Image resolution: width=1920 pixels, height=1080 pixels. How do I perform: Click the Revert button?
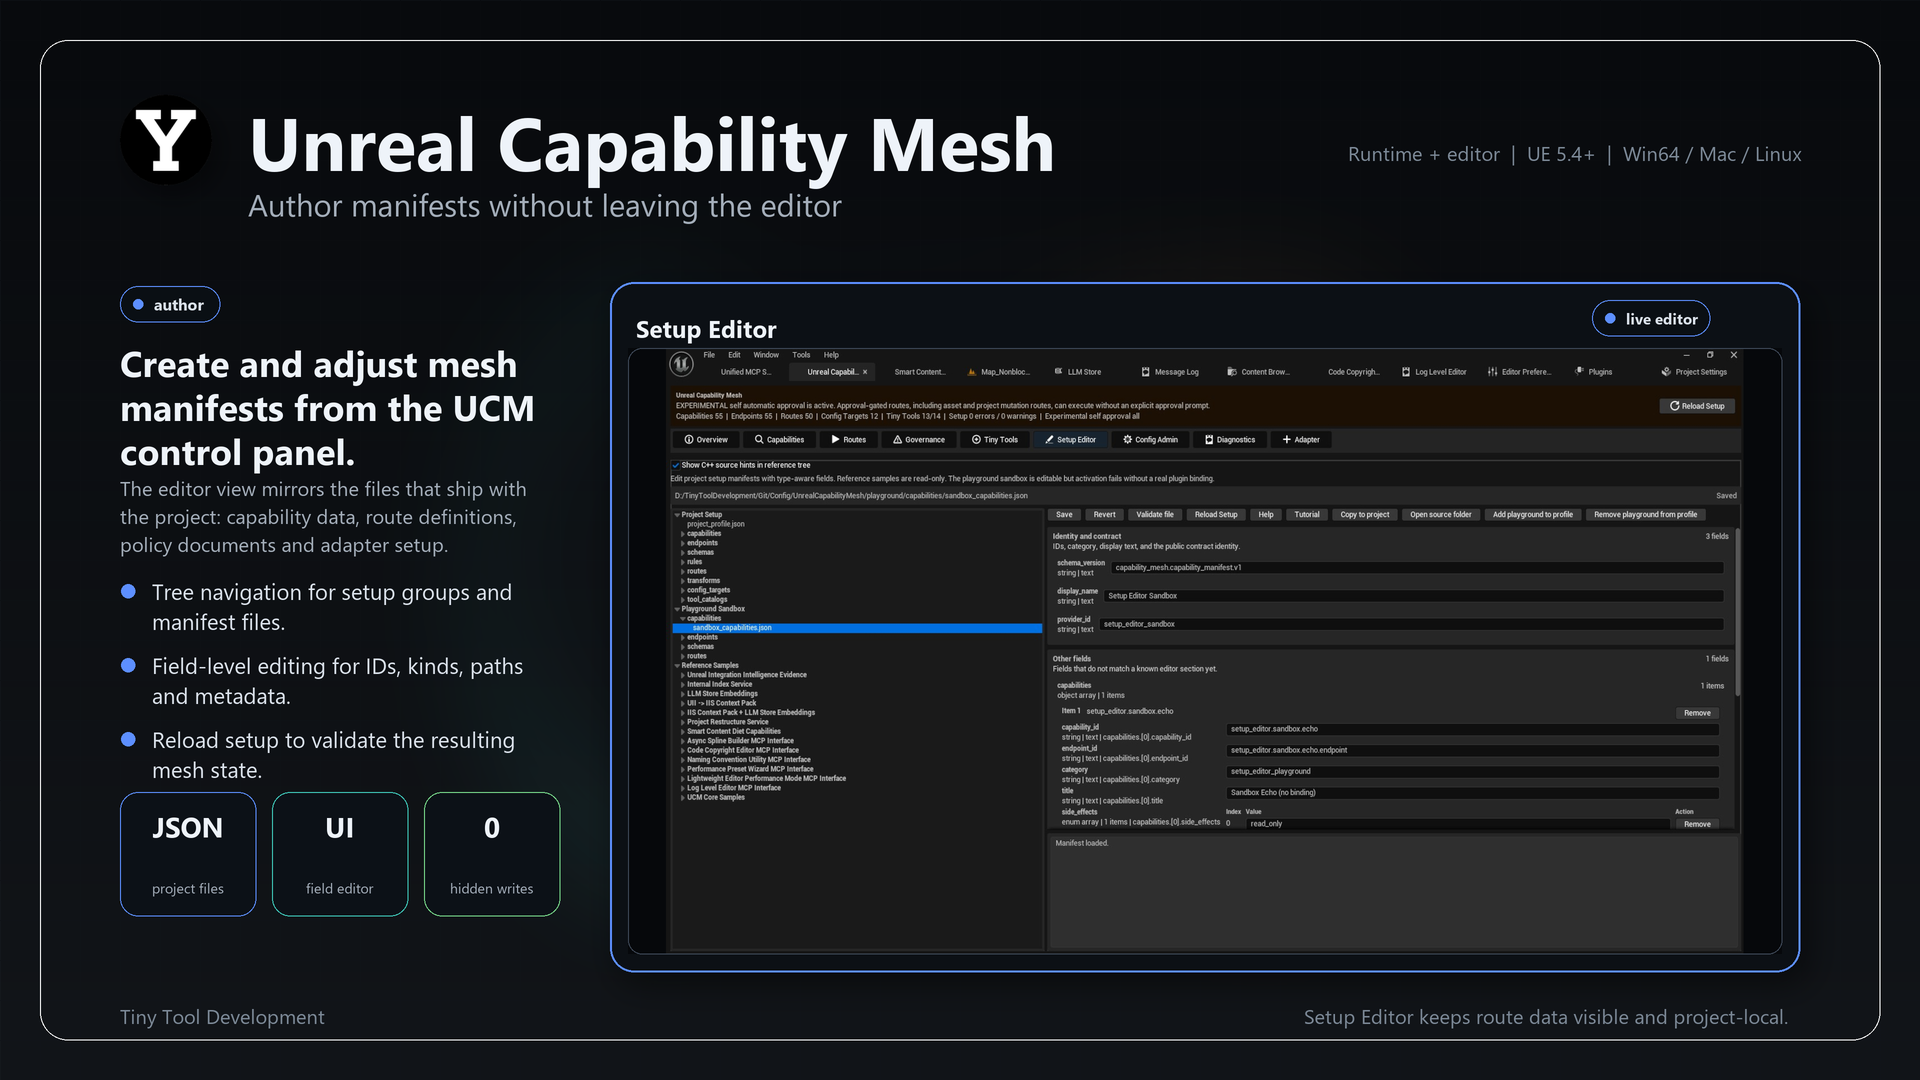tap(1104, 515)
